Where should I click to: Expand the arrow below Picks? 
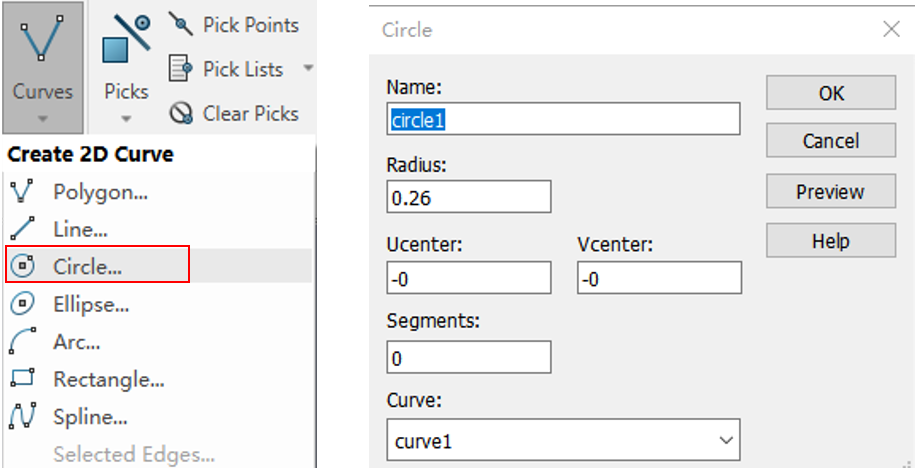pyautogui.click(x=126, y=118)
